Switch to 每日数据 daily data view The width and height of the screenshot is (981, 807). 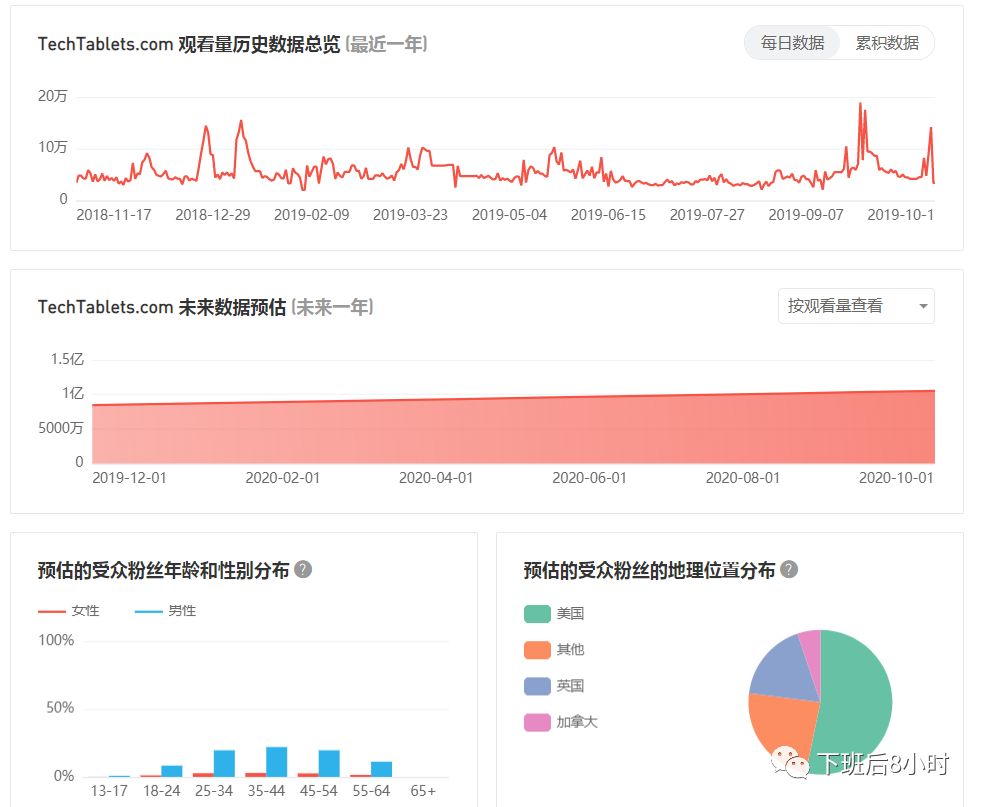pos(792,43)
